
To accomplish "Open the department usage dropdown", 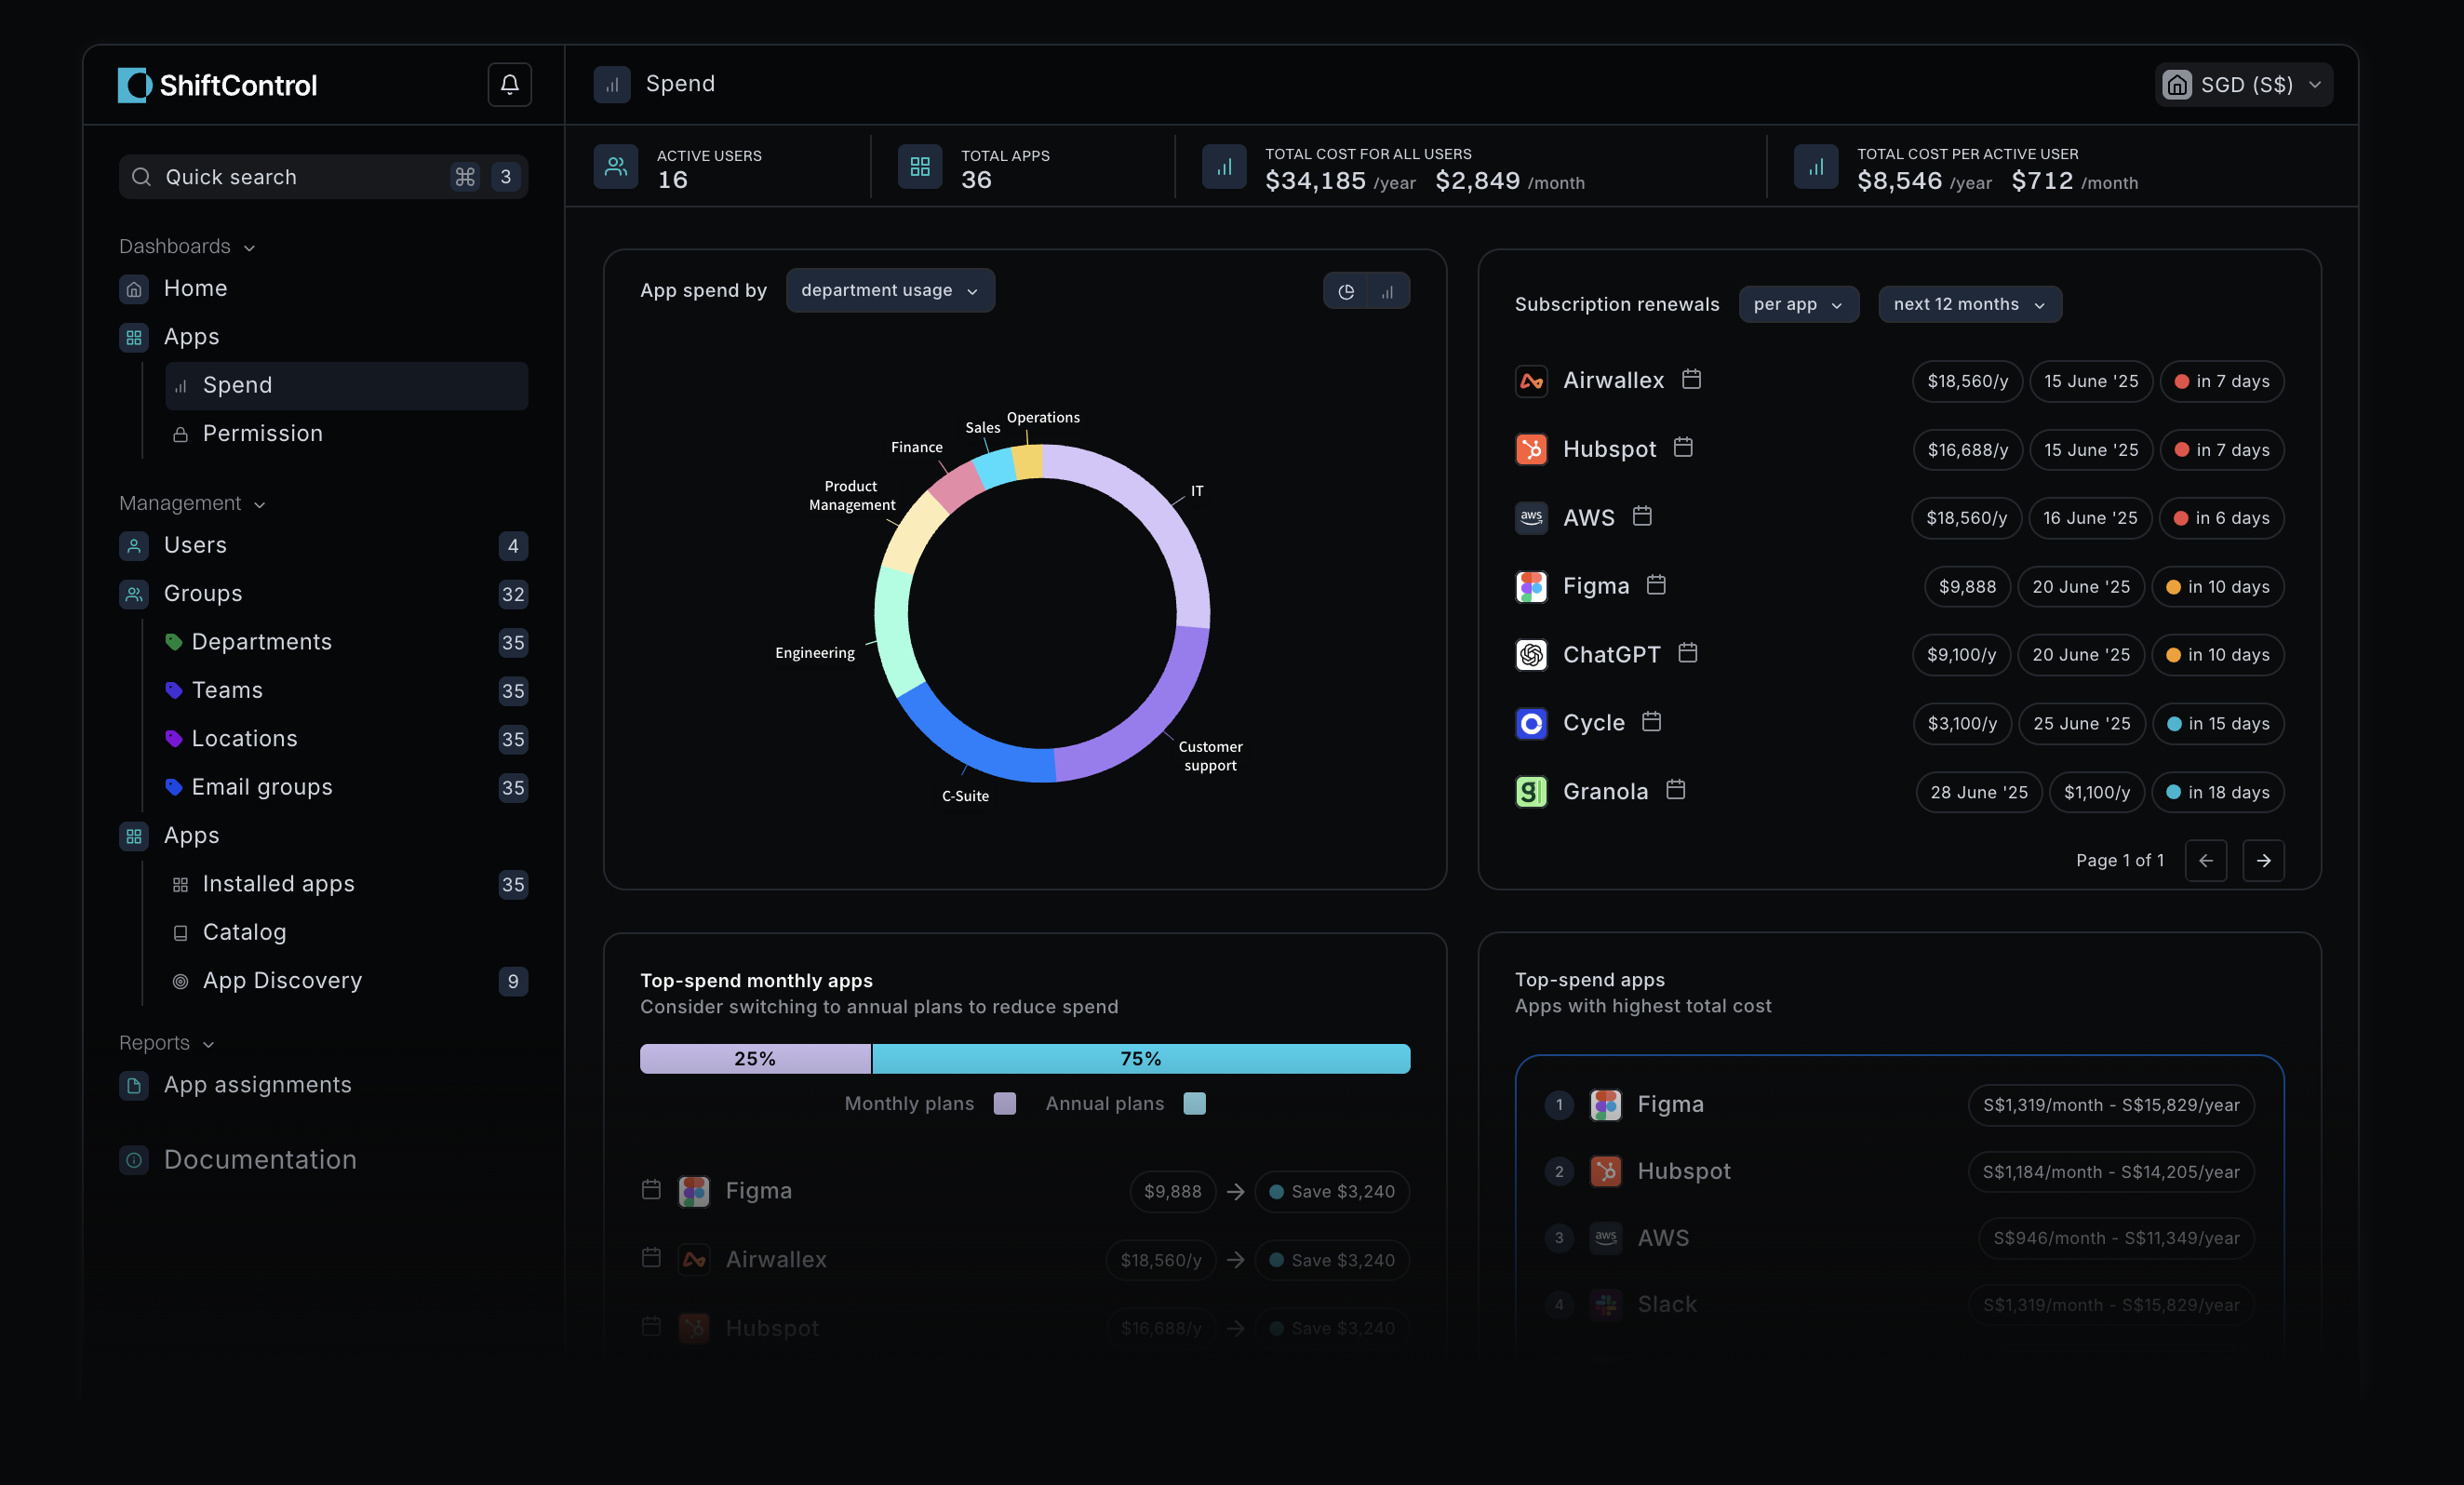I will (889, 290).
